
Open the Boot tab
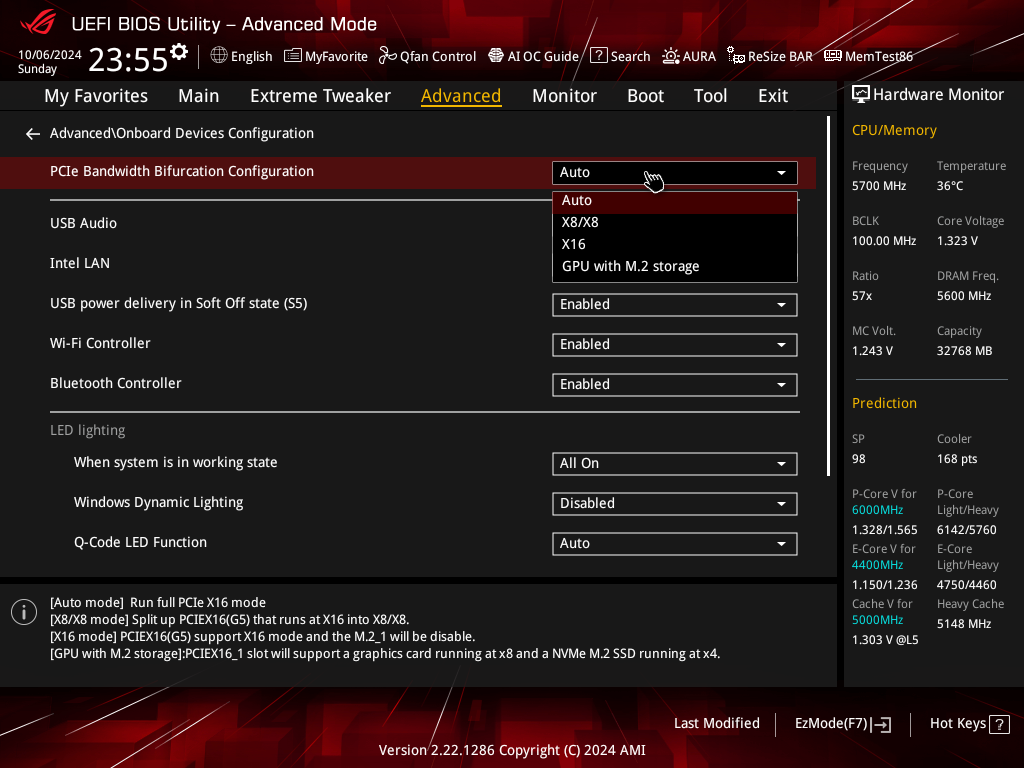coord(645,96)
